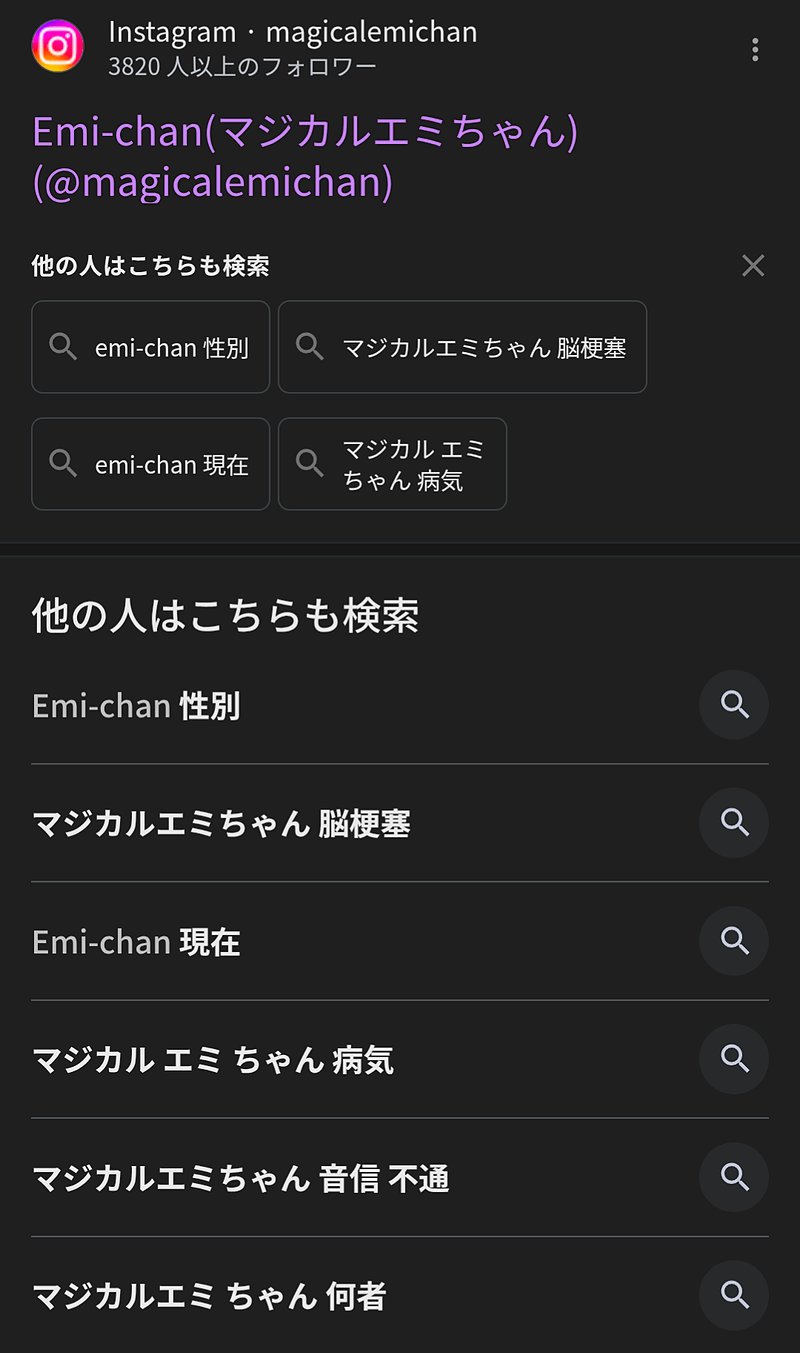This screenshot has height=1353, width=800.
Task: Select the マジカルエミちゃん 脳梗塞 suggestion chip
Action: click(462, 347)
